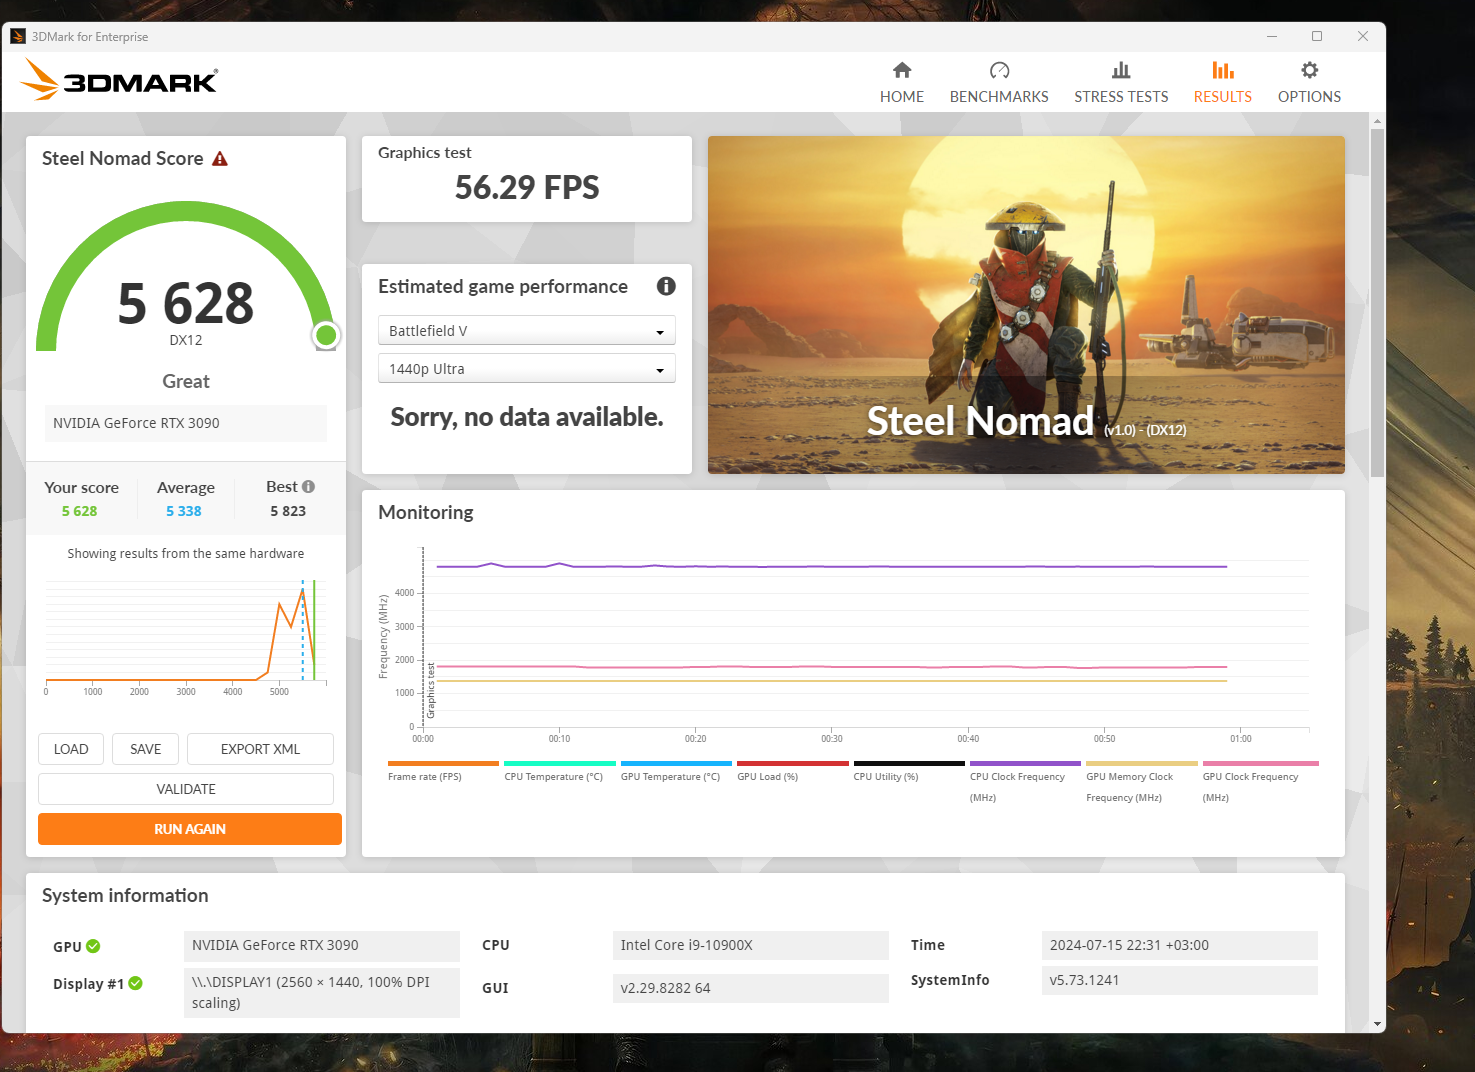Click scrollbar down arrow
This screenshot has width=1475, height=1072.
1377,1024
